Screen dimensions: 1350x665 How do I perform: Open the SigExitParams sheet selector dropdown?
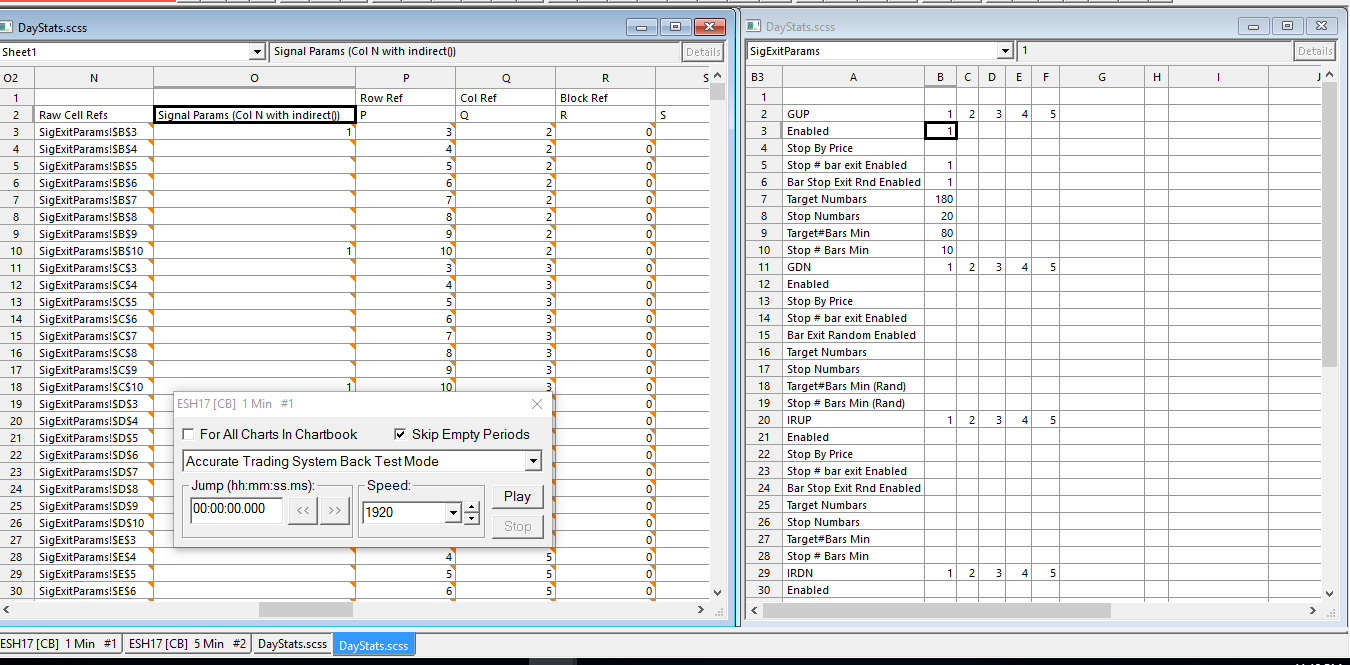[x=1005, y=51]
